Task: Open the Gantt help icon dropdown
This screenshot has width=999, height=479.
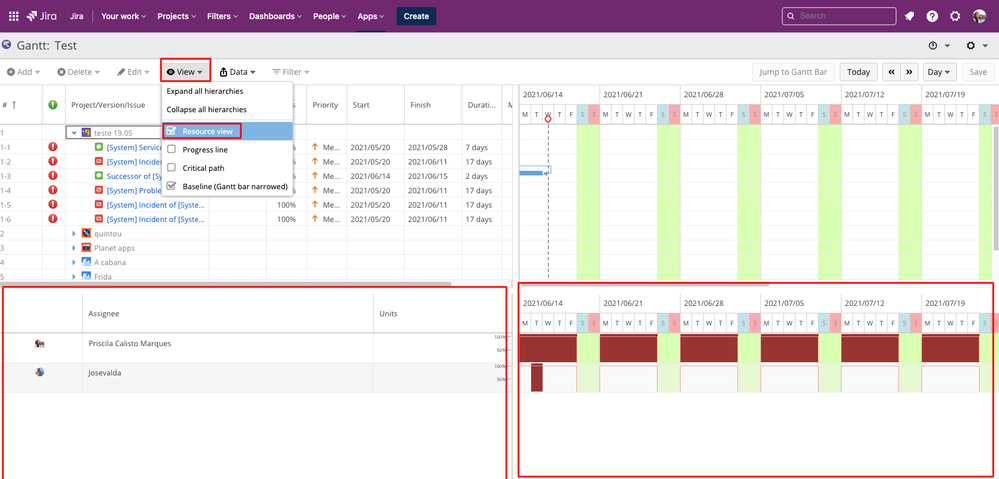Action: 940,45
